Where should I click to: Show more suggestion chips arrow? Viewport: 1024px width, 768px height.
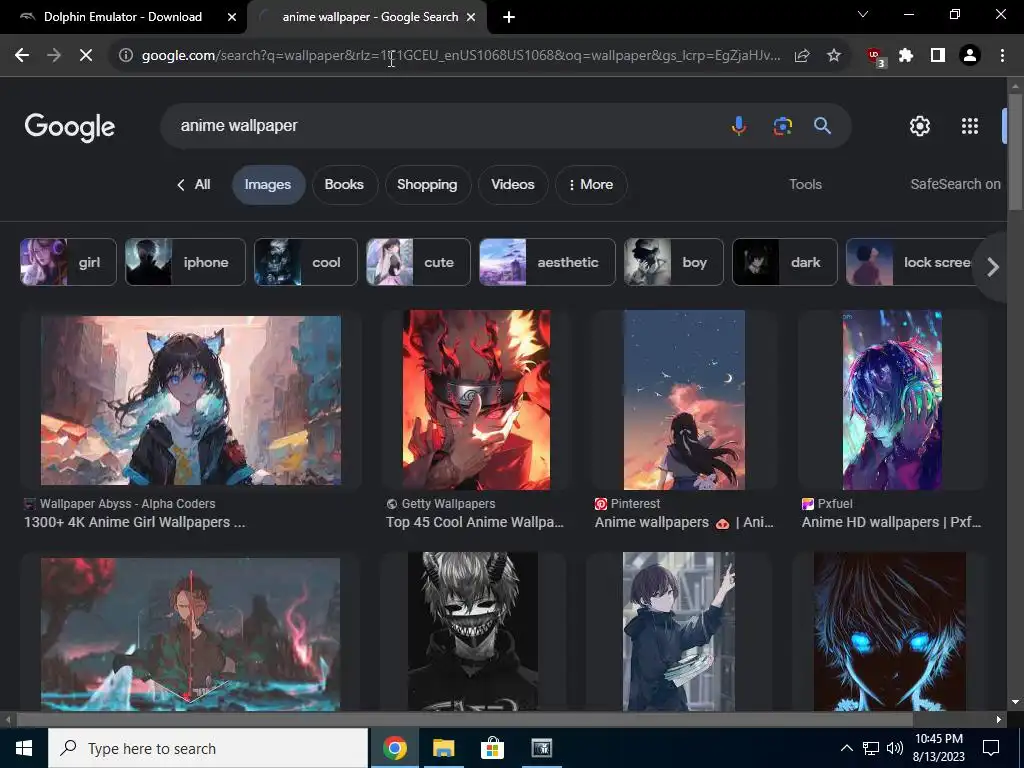[x=993, y=266]
